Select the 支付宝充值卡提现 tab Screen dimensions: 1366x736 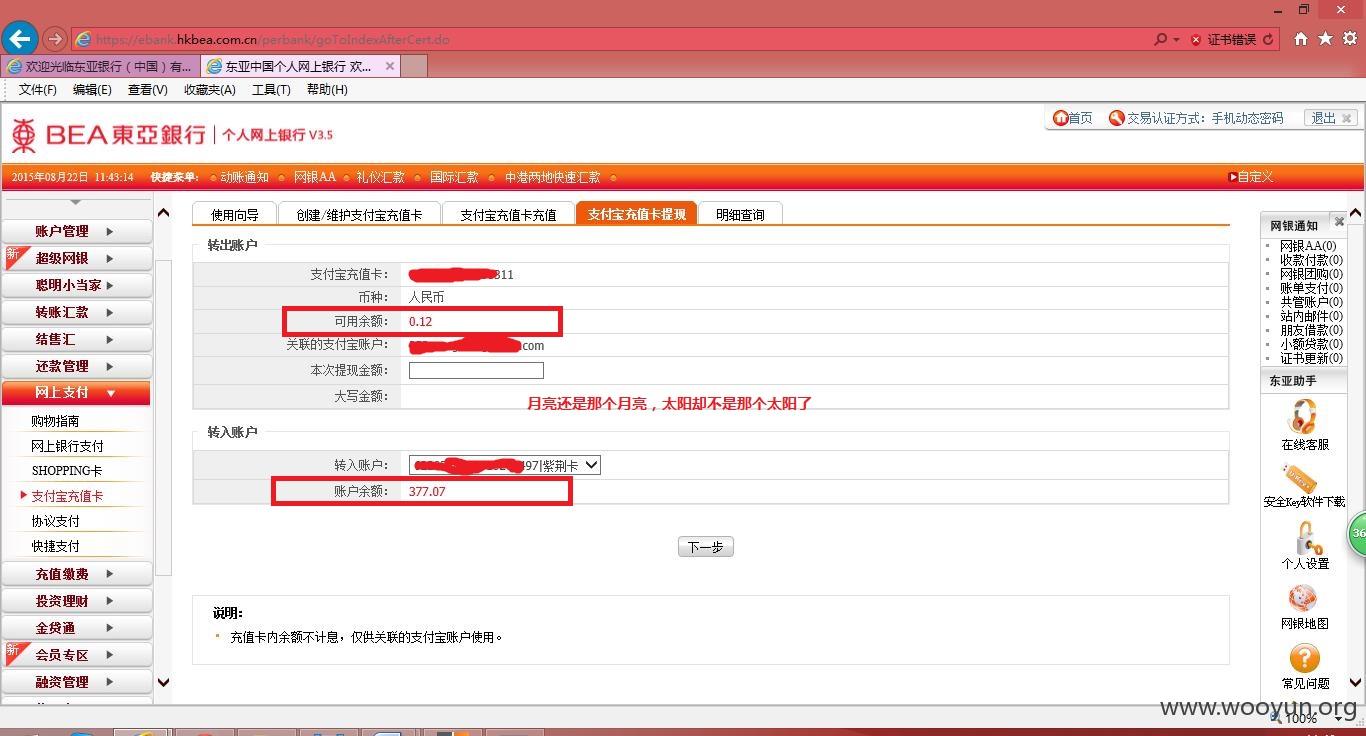point(637,214)
